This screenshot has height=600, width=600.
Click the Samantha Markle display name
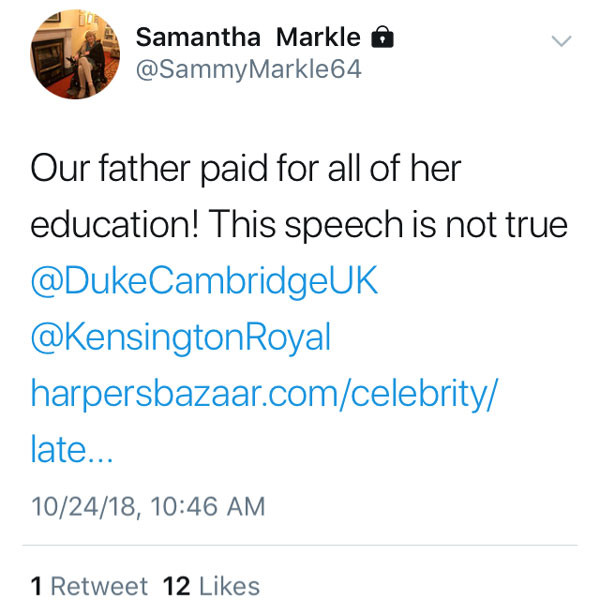point(248,38)
